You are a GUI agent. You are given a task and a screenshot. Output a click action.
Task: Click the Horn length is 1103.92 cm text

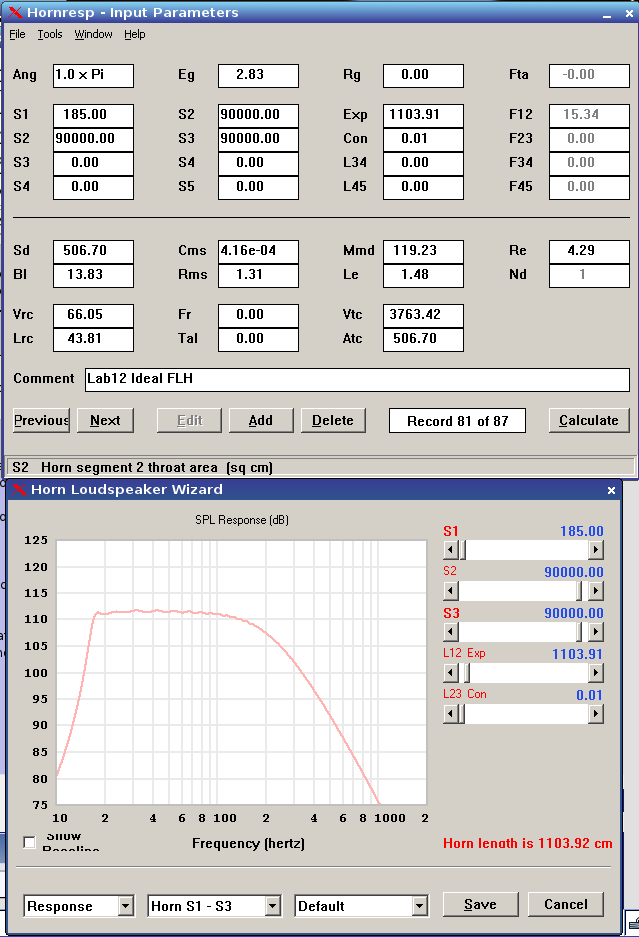pyautogui.click(x=528, y=843)
